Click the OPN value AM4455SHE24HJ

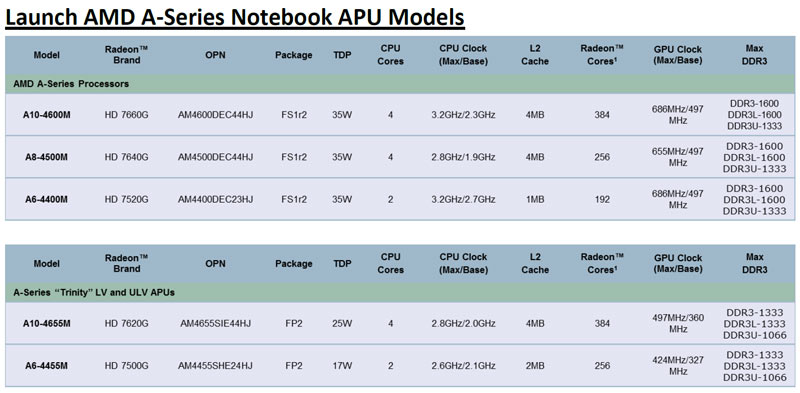point(215,365)
